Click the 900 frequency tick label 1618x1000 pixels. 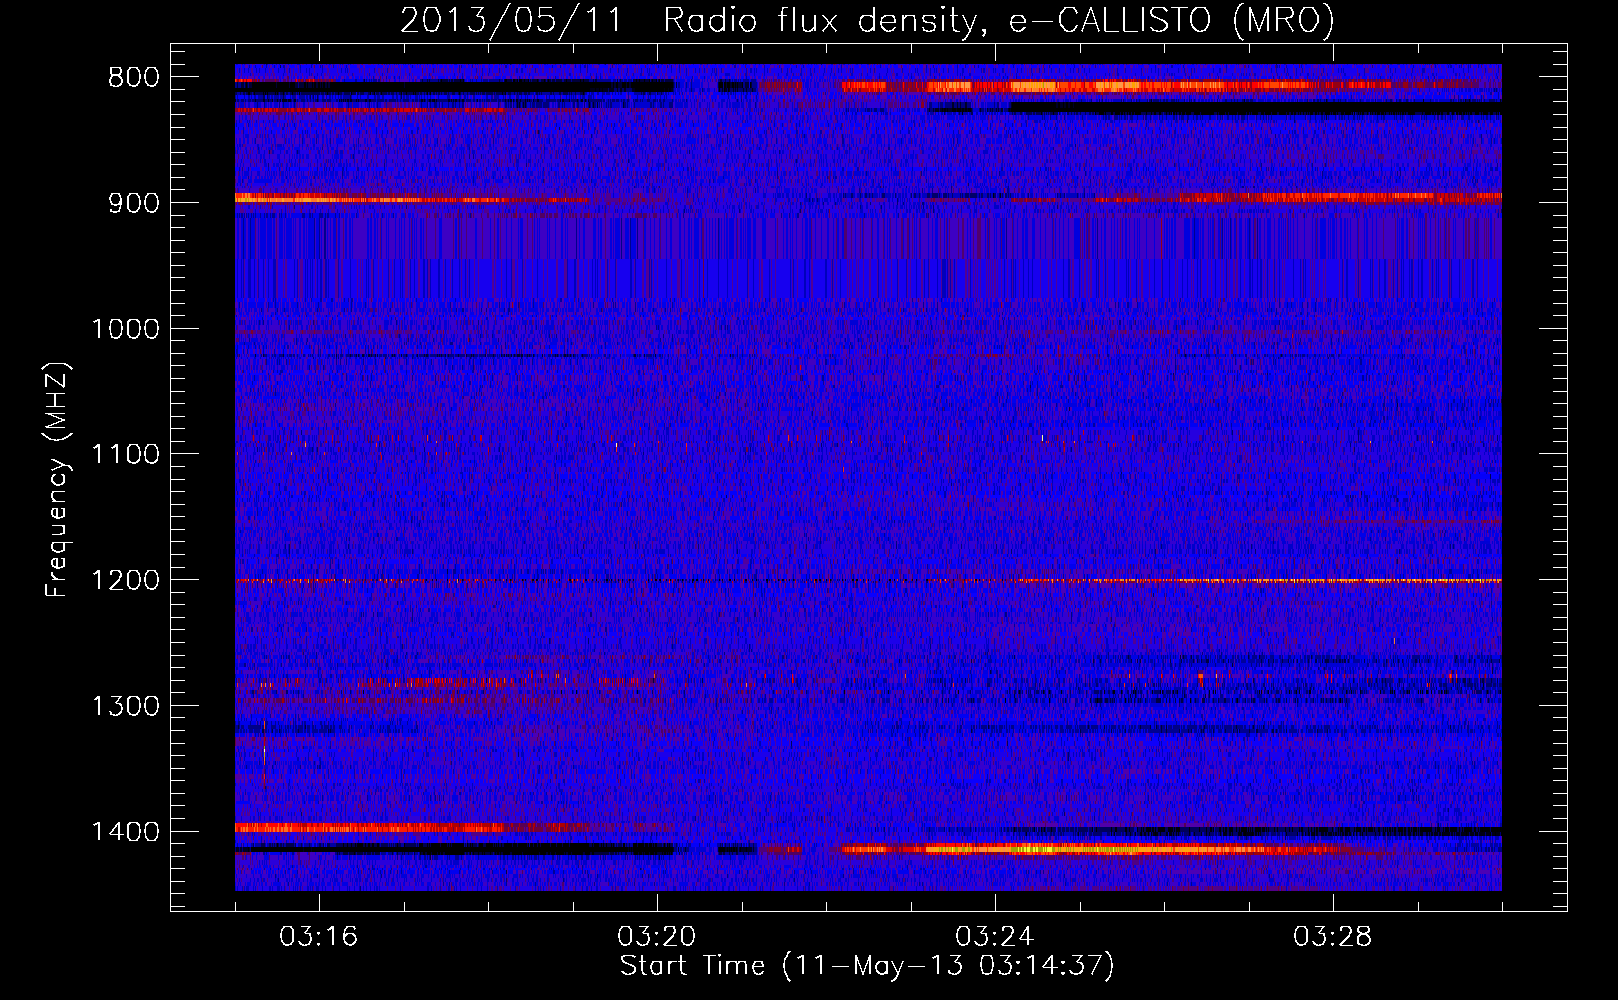tap(134, 203)
